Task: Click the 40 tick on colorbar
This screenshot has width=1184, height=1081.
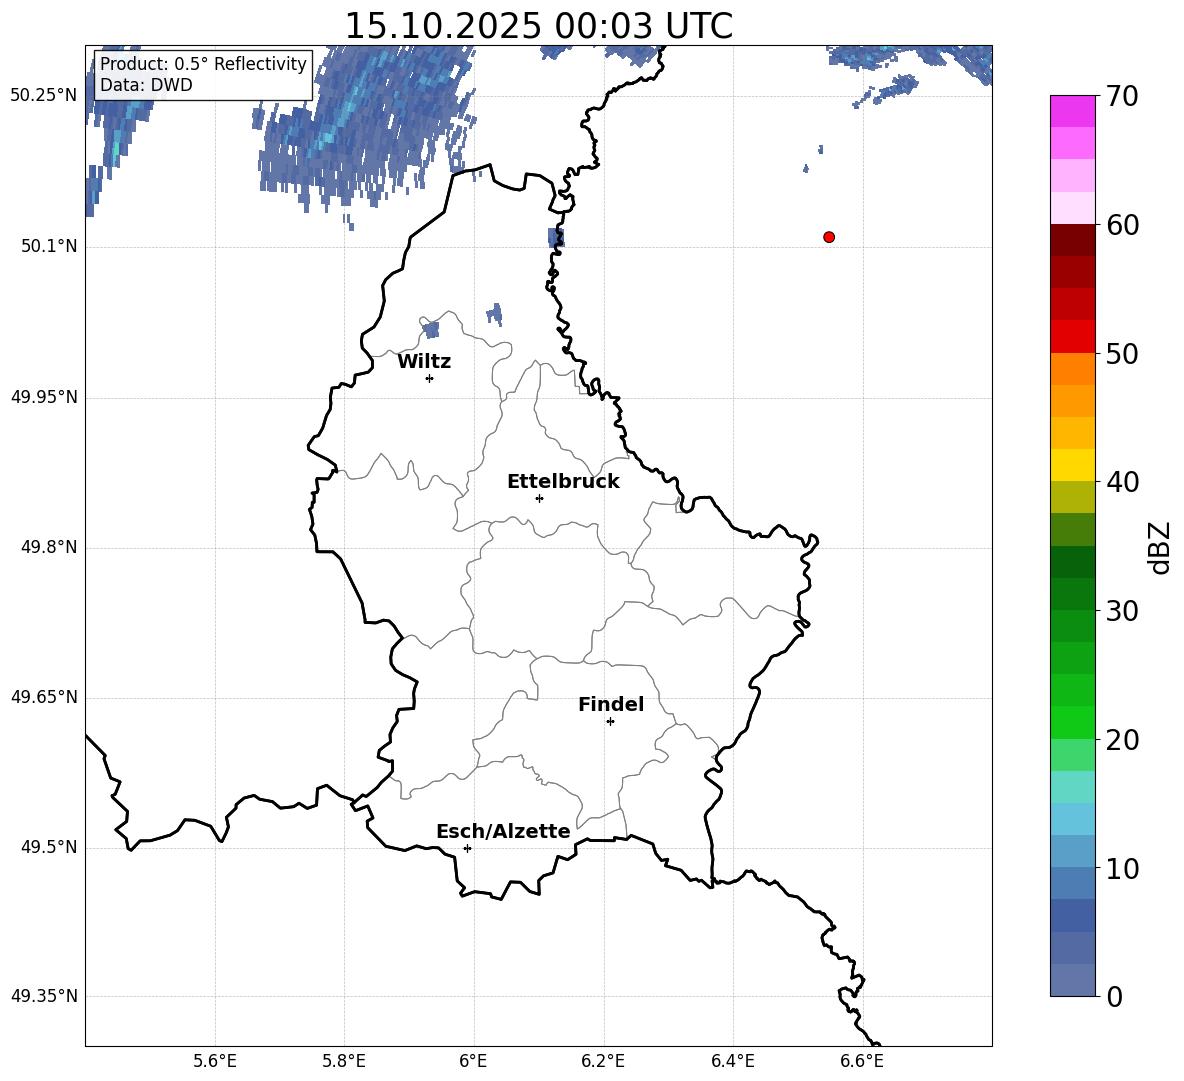Action: click(x=1122, y=482)
